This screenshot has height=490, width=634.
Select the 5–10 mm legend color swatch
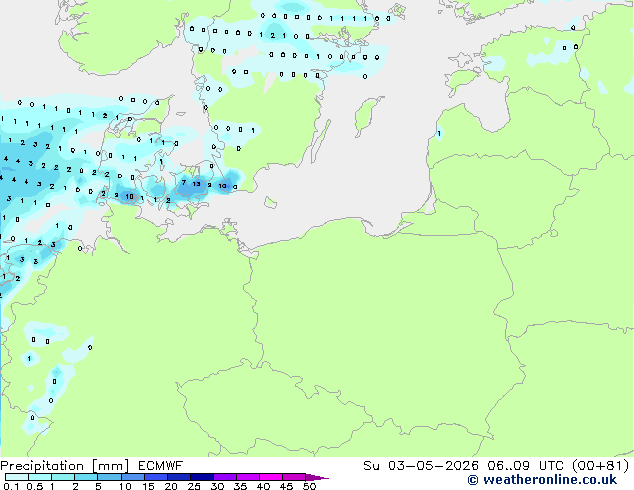[x=110, y=477]
